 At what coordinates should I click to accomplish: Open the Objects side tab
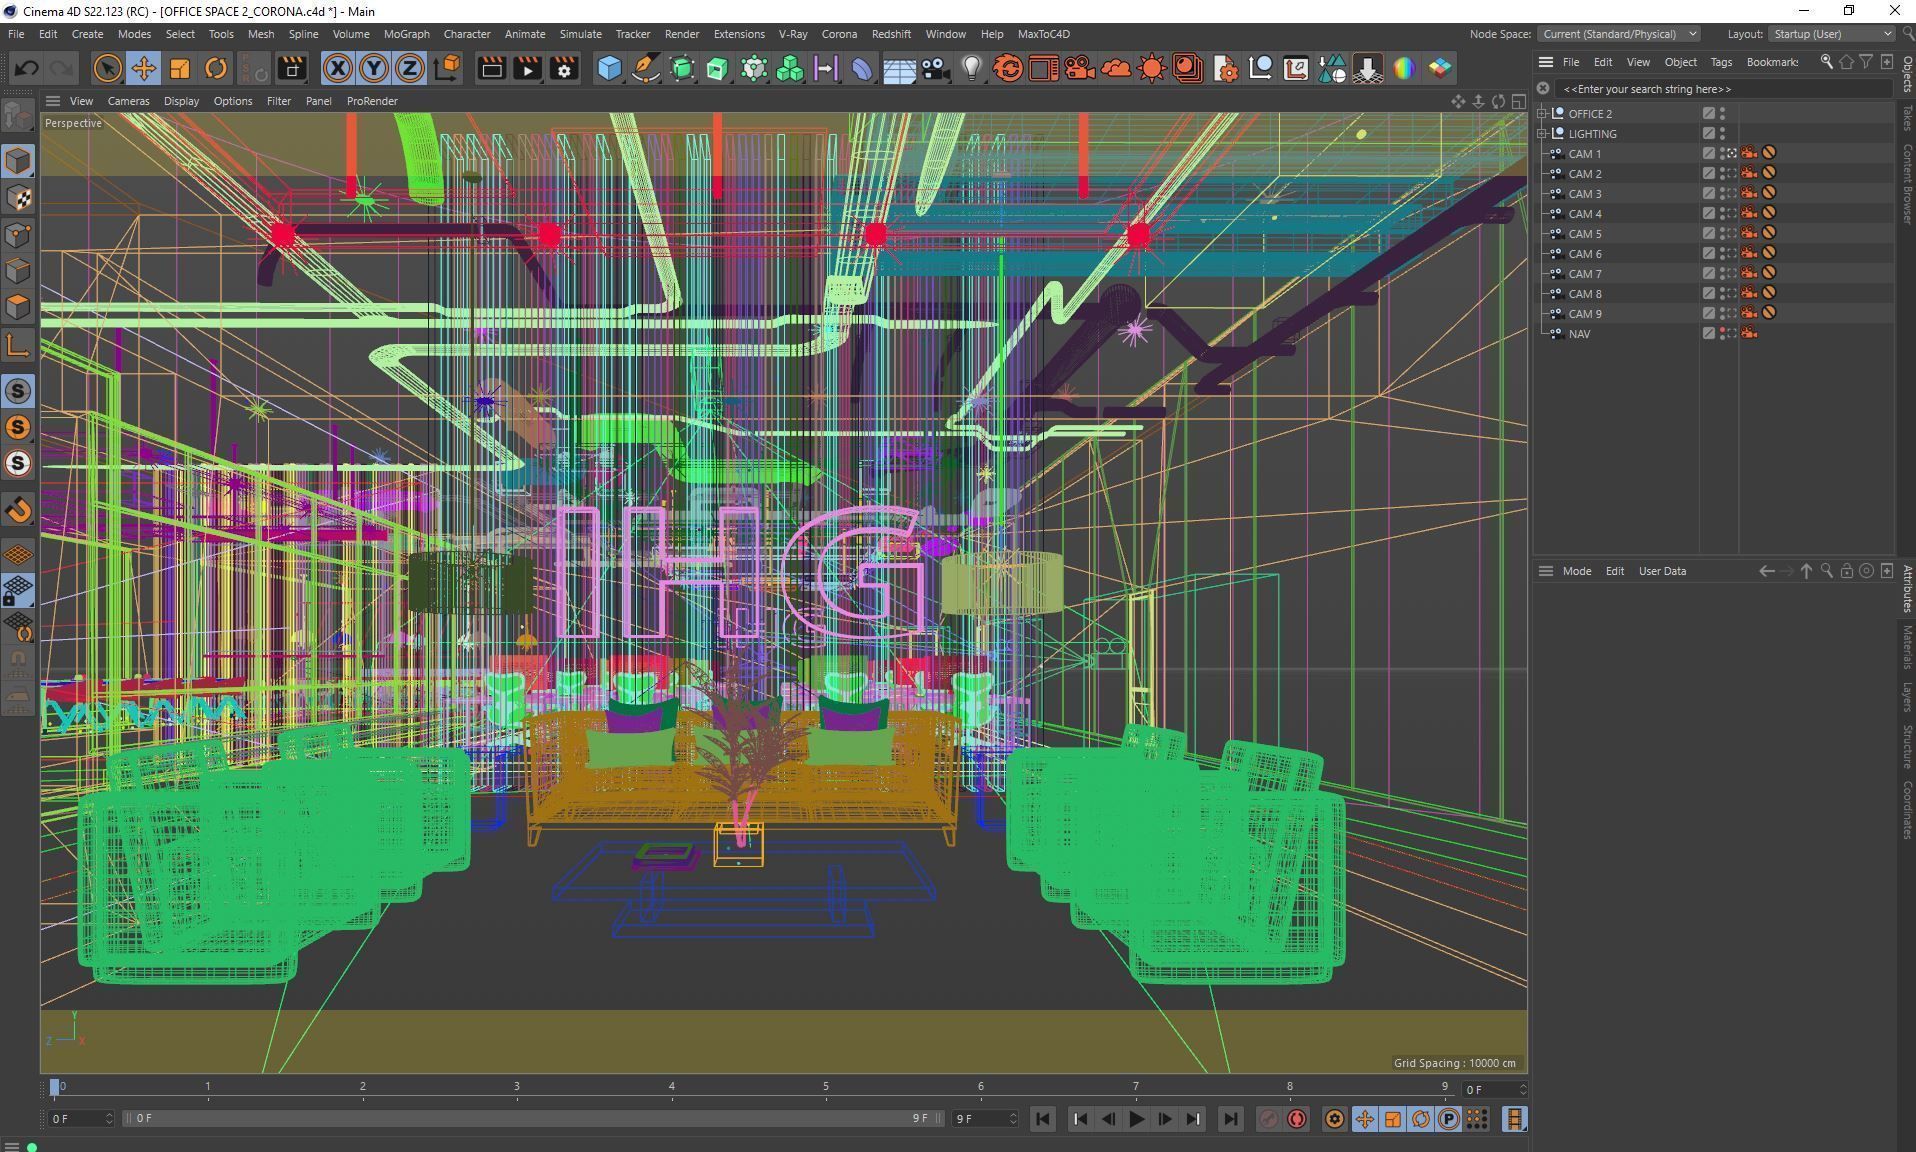tap(1907, 74)
